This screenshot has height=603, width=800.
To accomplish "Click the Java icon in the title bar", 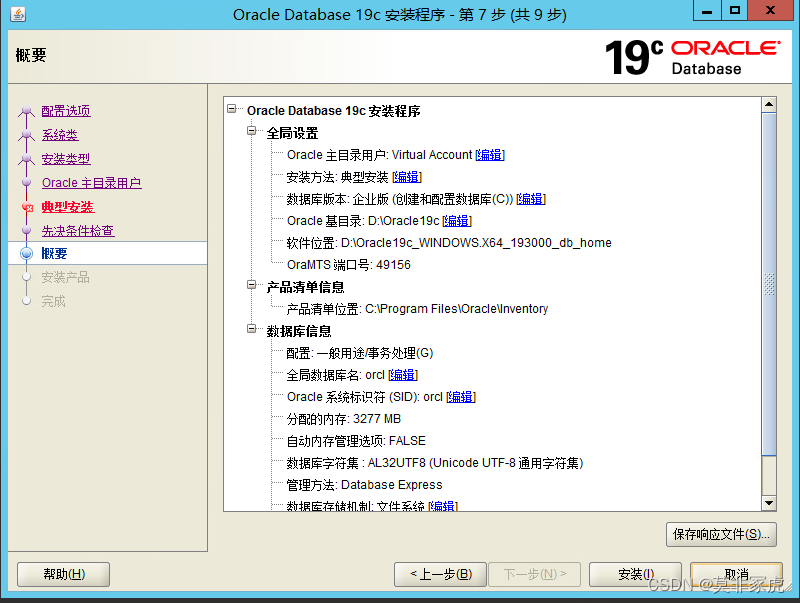I will pos(18,14).
